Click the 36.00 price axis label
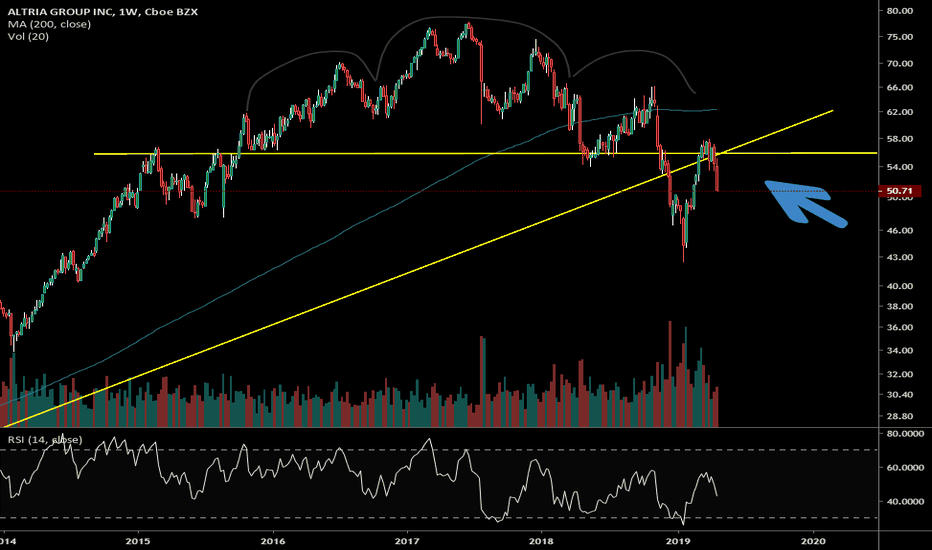 click(x=899, y=328)
